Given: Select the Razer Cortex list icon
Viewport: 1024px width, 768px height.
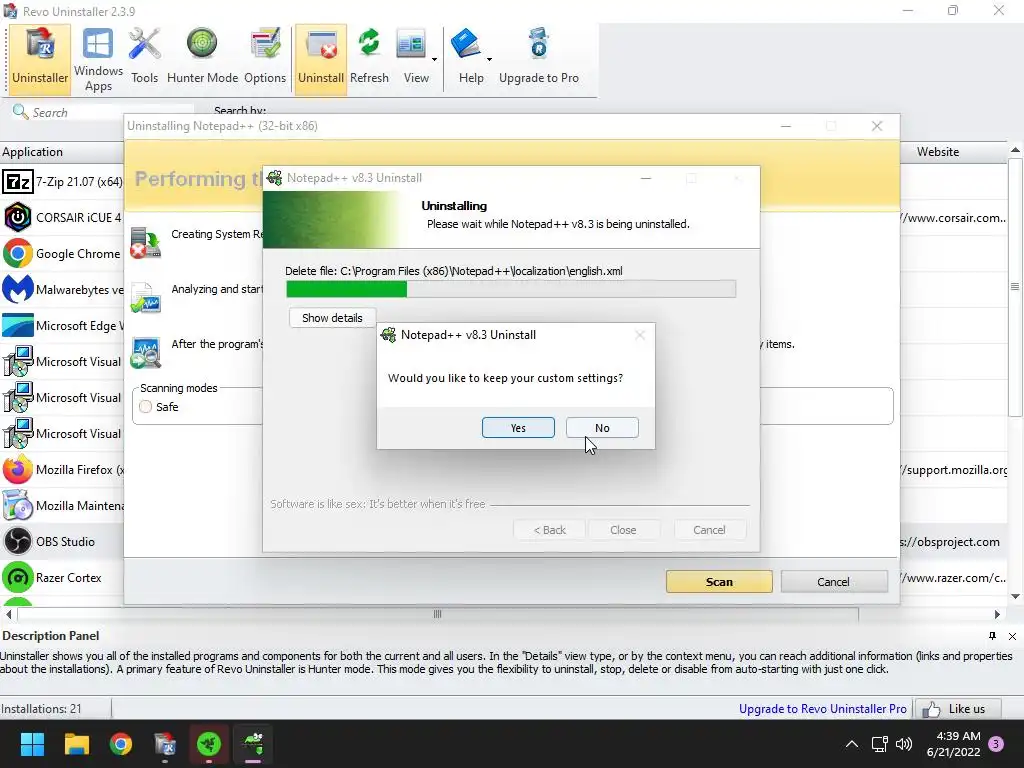Looking at the screenshot, I should 18,577.
